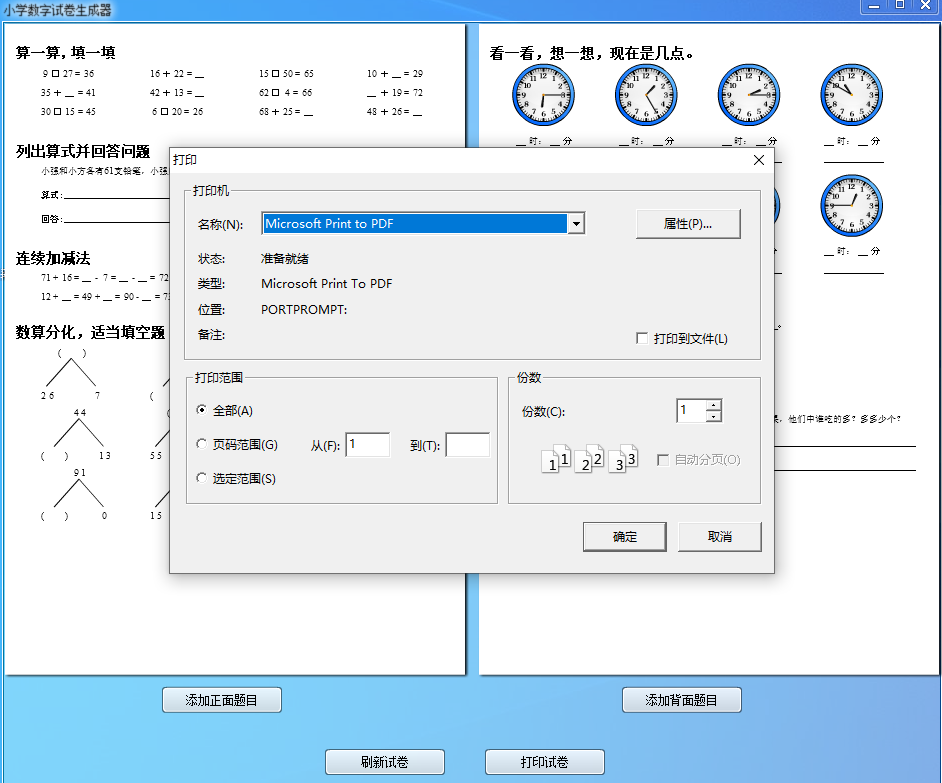
Task: Cancel the print dialog with 取消
Action: click(x=720, y=537)
